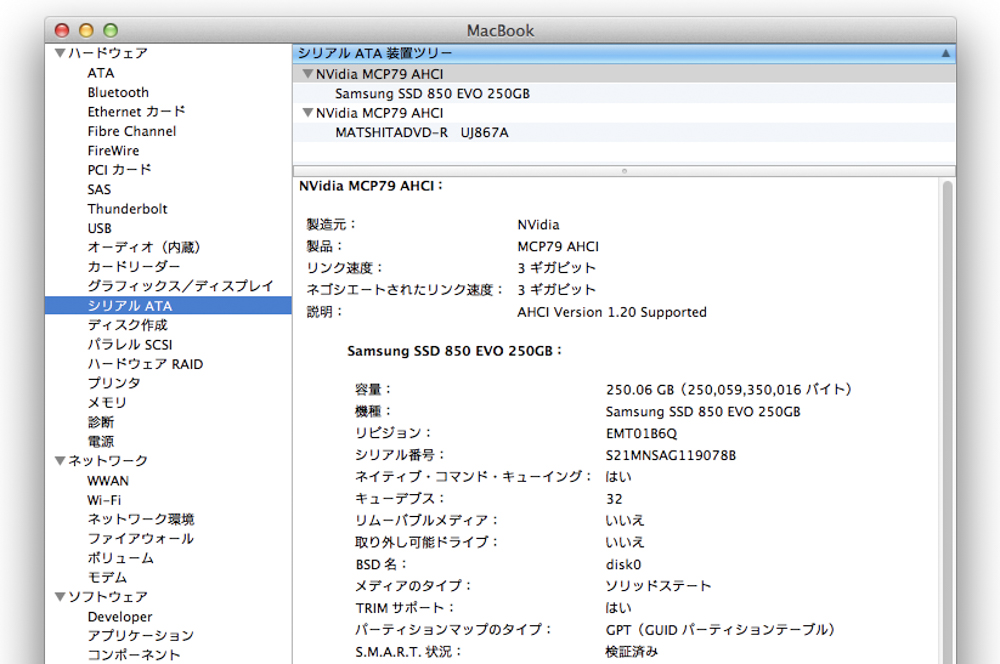Click AHCI Version 1.20 Supported text
This screenshot has width=1000, height=664.
click(x=612, y=313)
